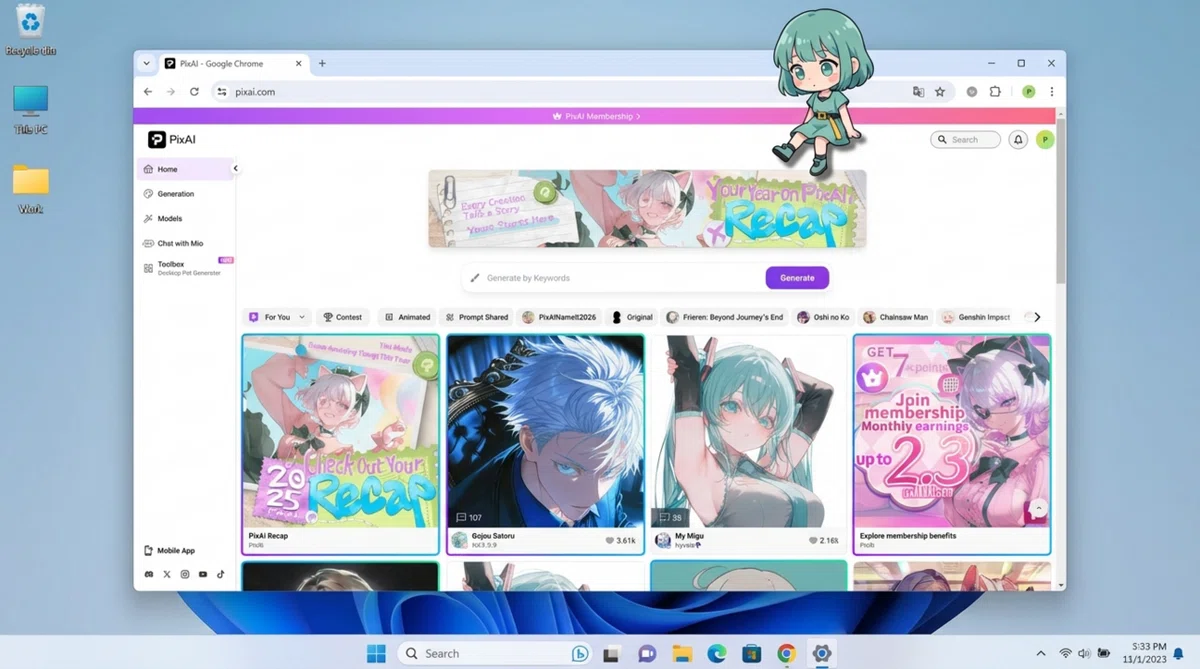The width and height of the screenshot is (1200, 669).
Task: Select the Genshin Impact chip
Action: 977,317
